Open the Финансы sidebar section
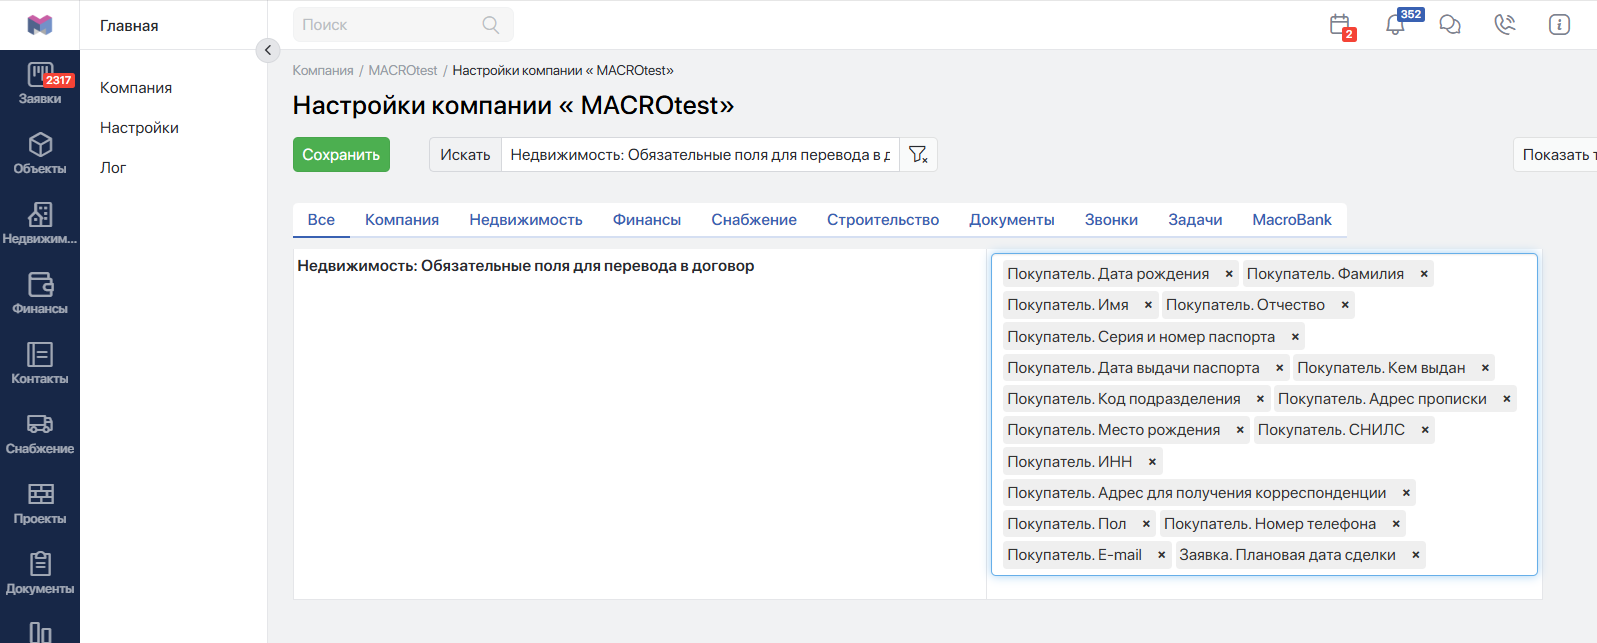This screenshot has height=643, width=1597. click(40, 295)
